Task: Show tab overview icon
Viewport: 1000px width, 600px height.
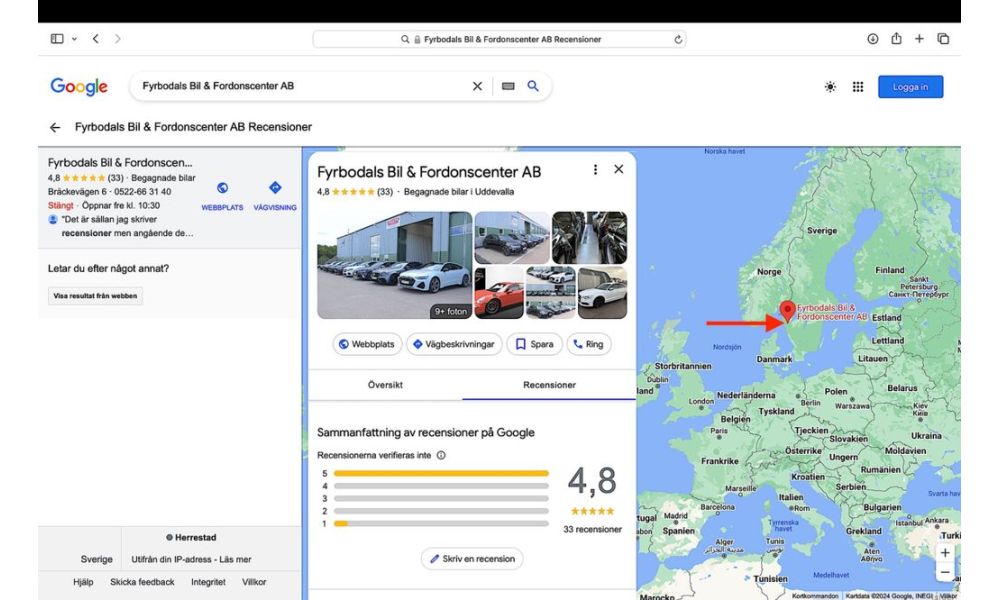Action: (943, 39)
